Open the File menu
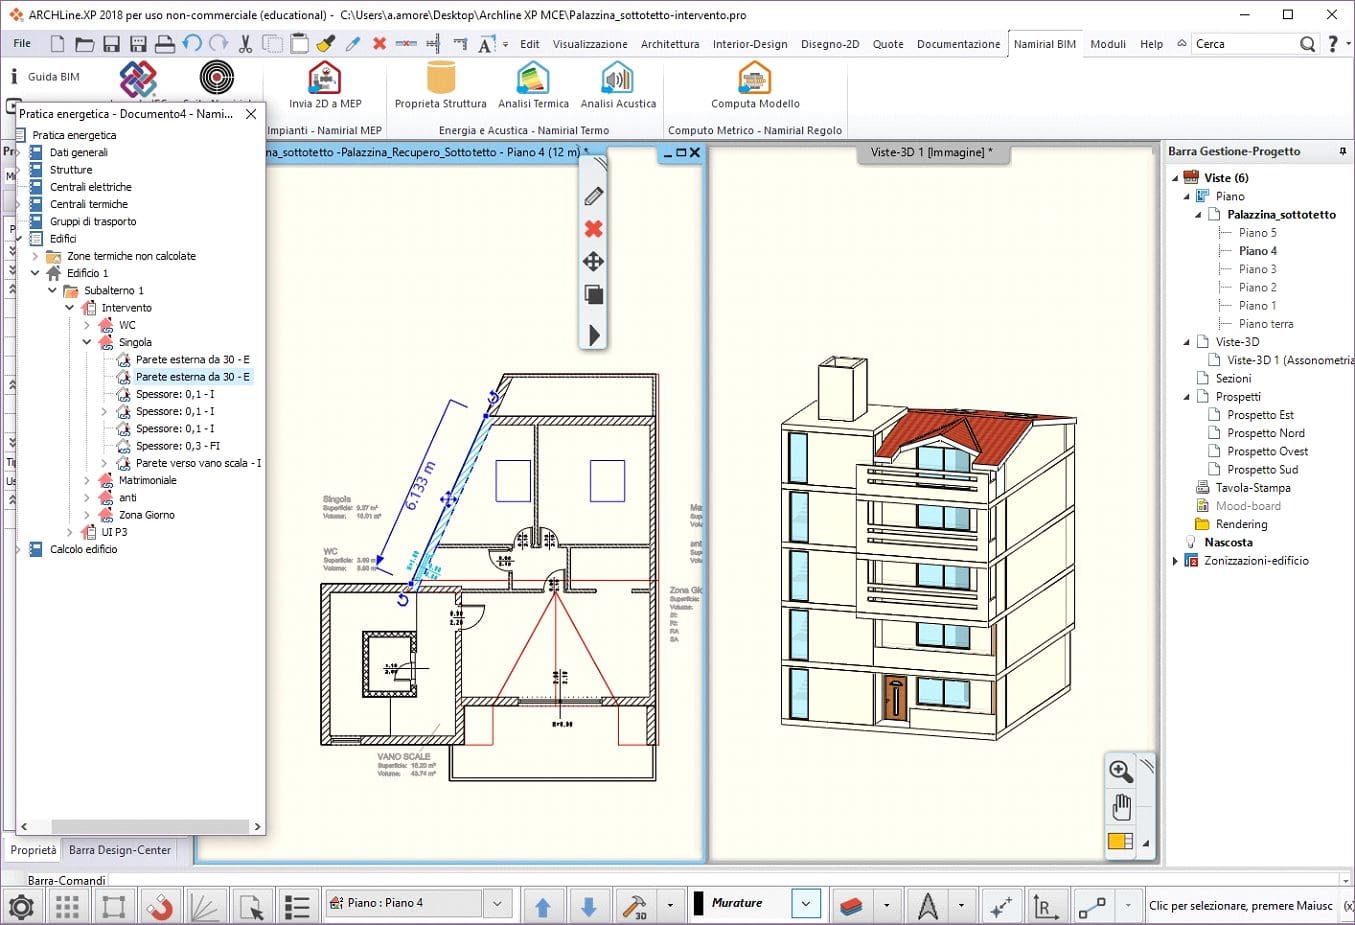Viewport: 1355px width, 925px height. pyautogui.click(x=22, y=44)
